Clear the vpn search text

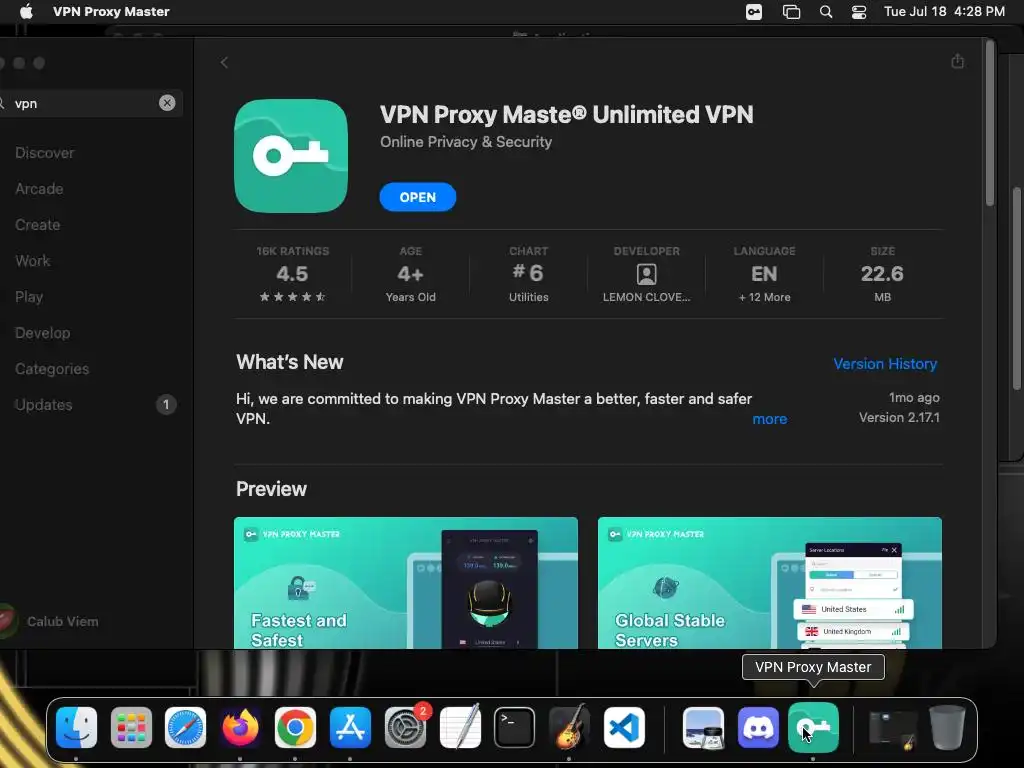pos(167,103)
